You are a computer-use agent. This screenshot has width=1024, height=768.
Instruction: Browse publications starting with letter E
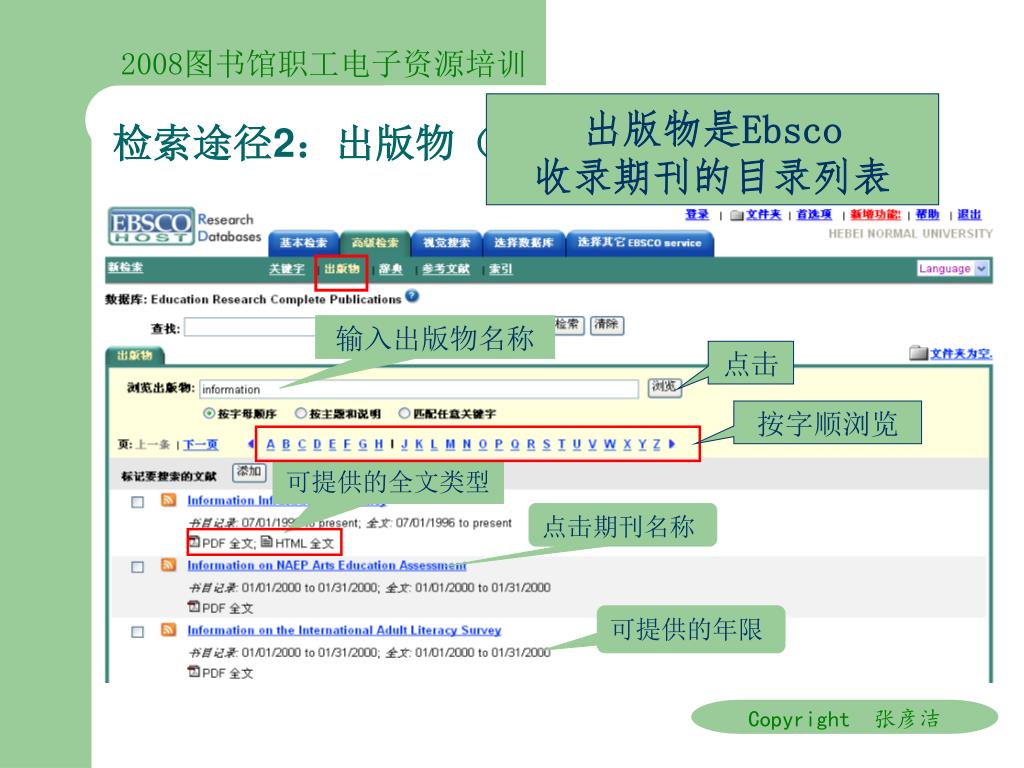332,445
